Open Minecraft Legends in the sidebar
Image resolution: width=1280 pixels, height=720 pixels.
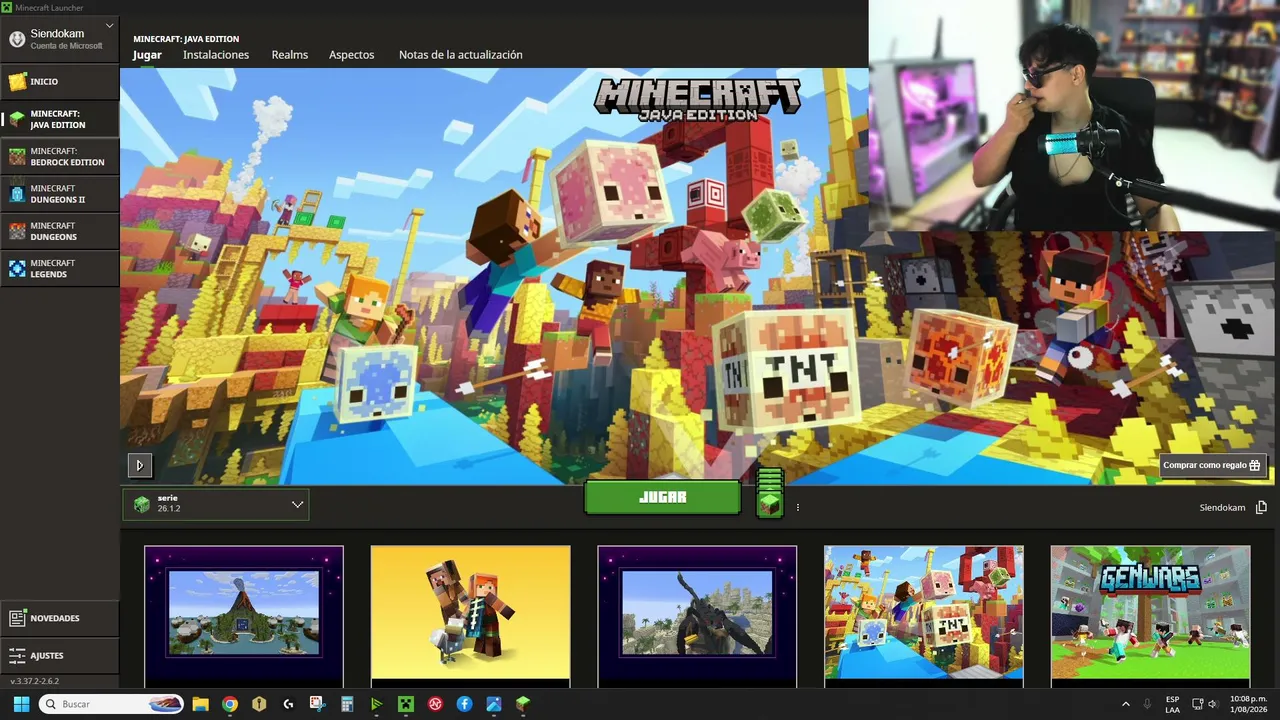tap(59, 268)
